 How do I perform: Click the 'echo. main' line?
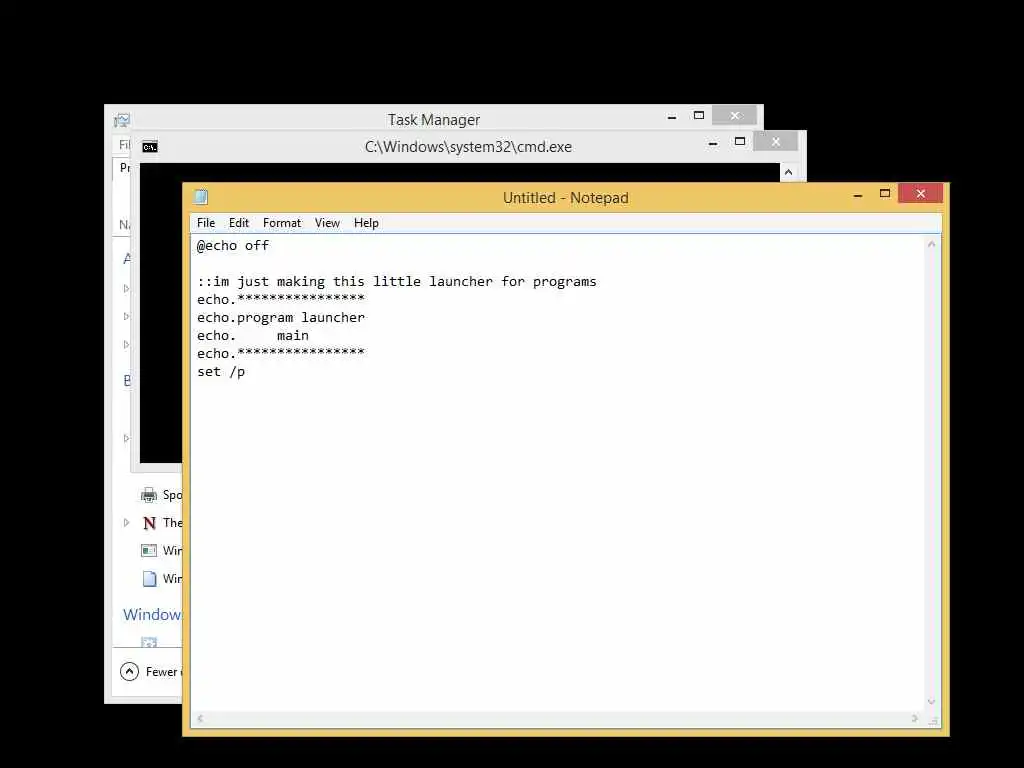pos(253,336)
